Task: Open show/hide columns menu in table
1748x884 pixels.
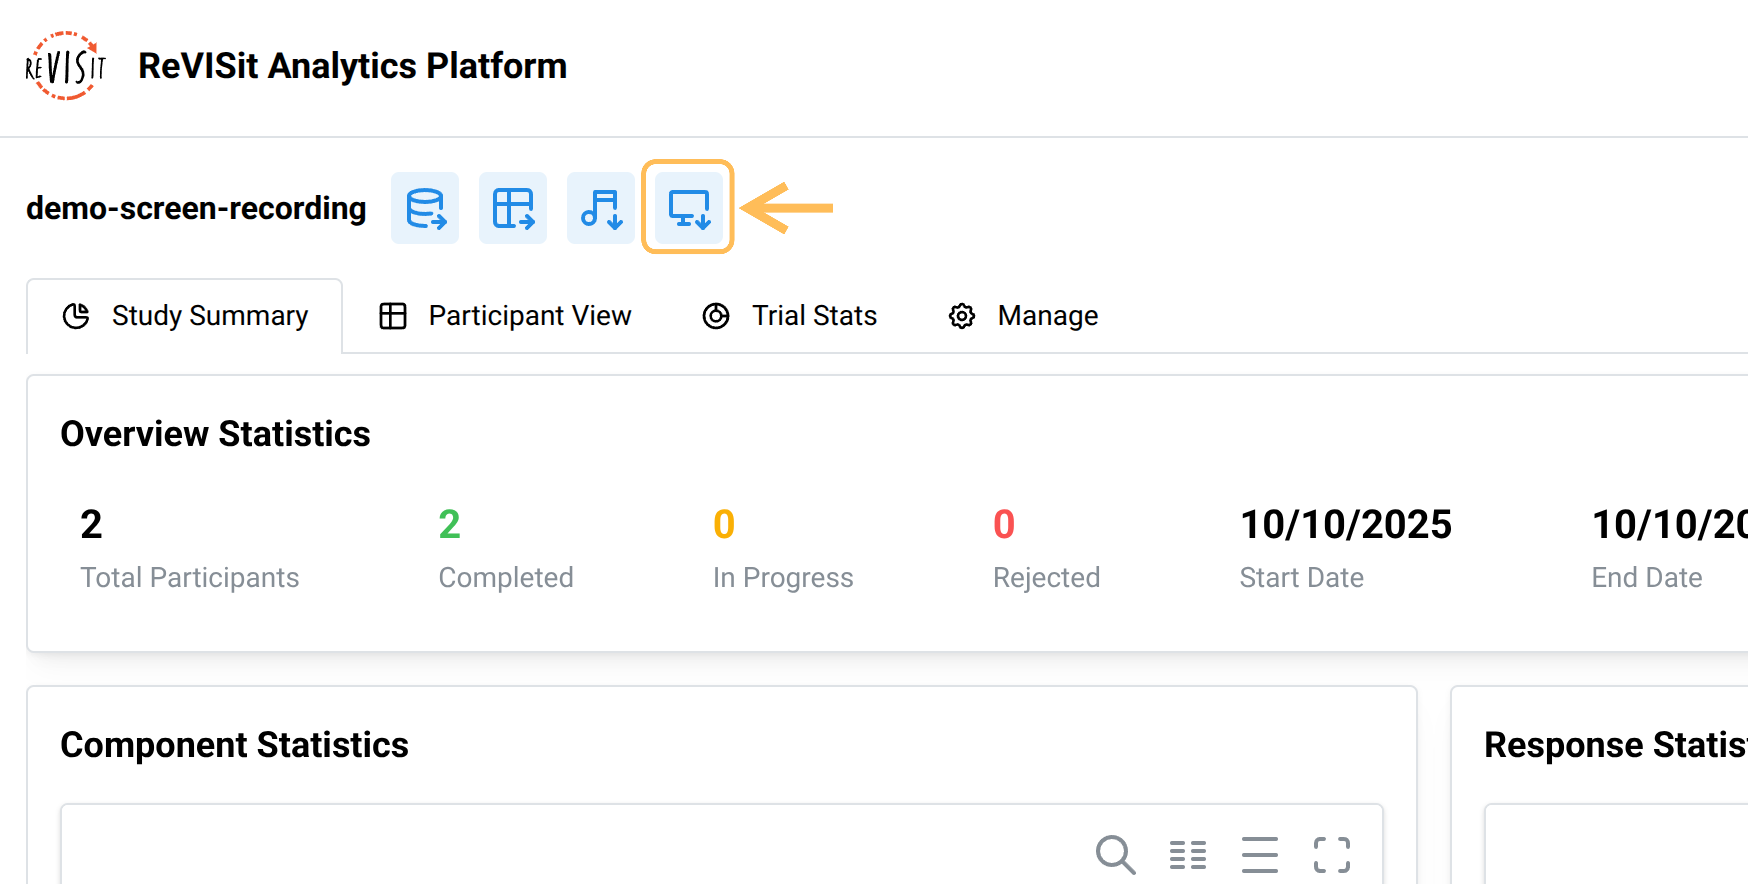Action: pyautogui.click(x=1188, y=855)
